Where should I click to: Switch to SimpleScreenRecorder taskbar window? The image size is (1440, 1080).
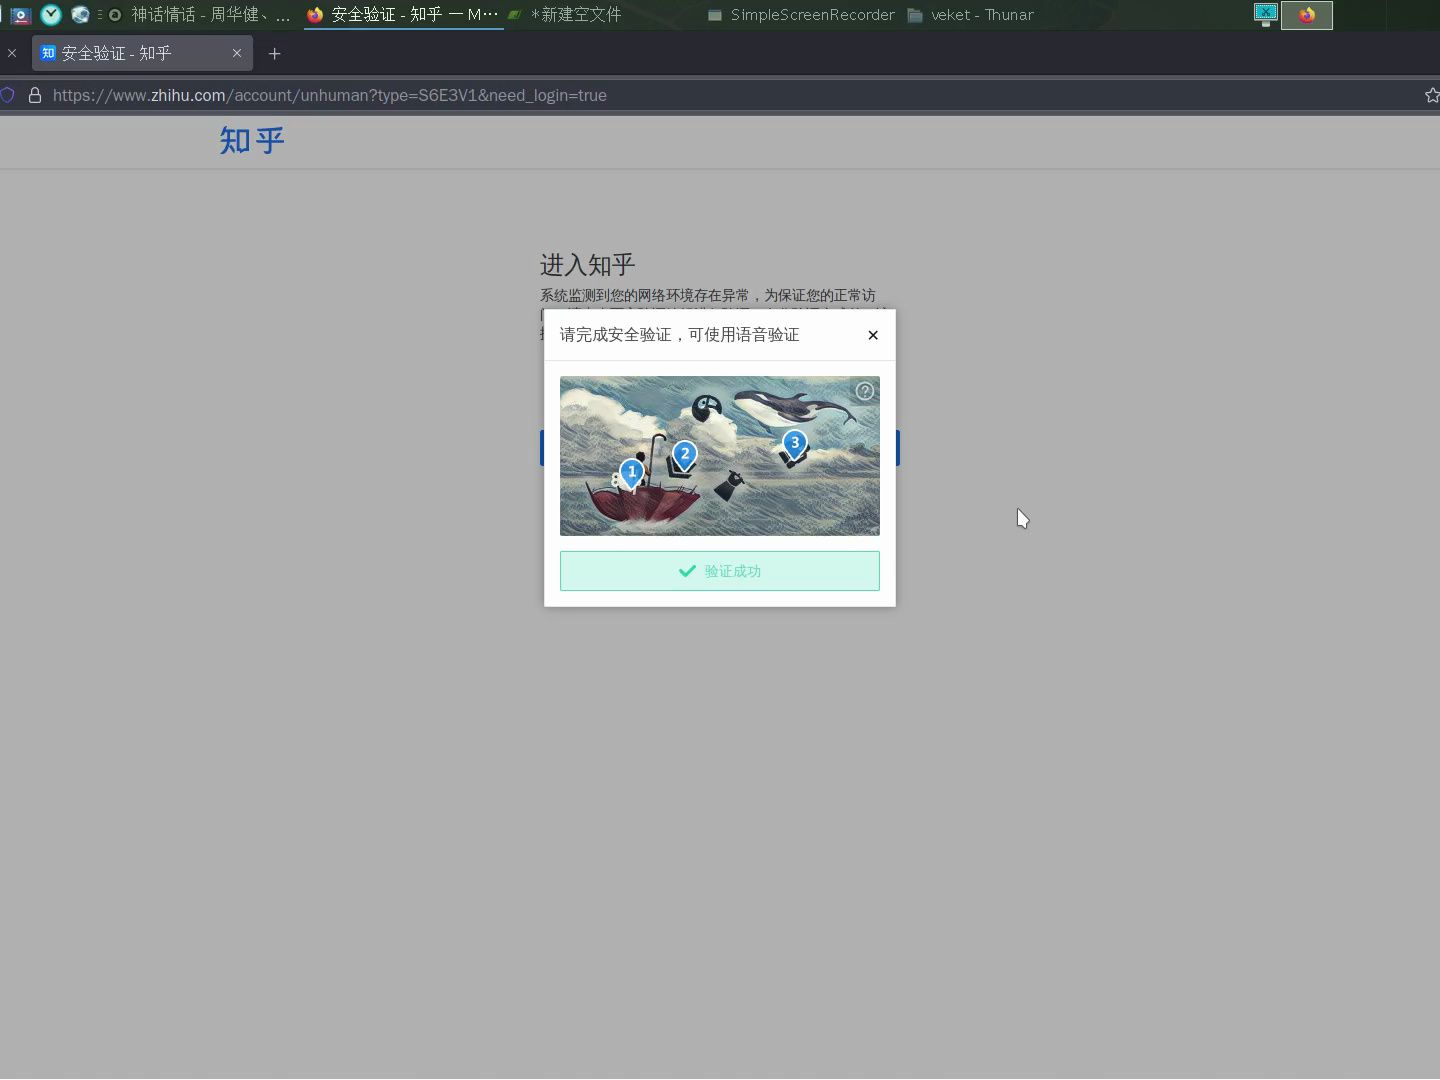[801, 14]
